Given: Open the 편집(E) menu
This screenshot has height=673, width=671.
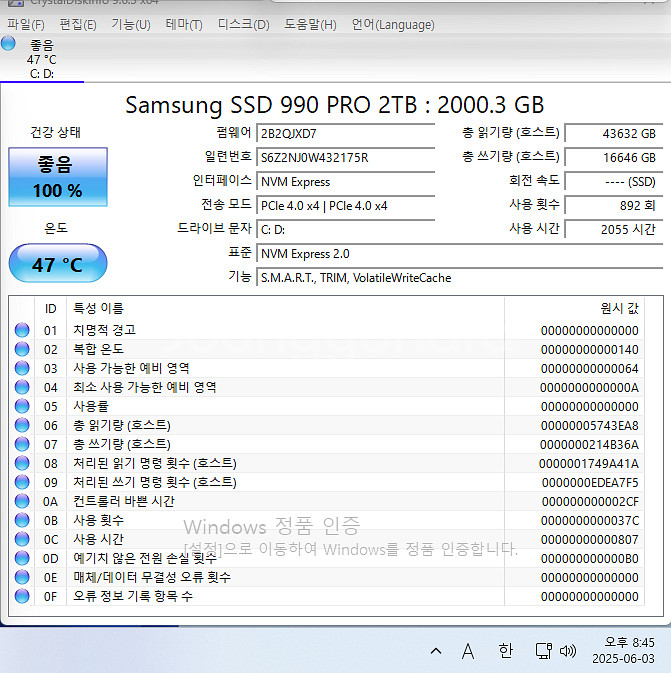Looking at the screenshot, I should [x=78, y=24].
